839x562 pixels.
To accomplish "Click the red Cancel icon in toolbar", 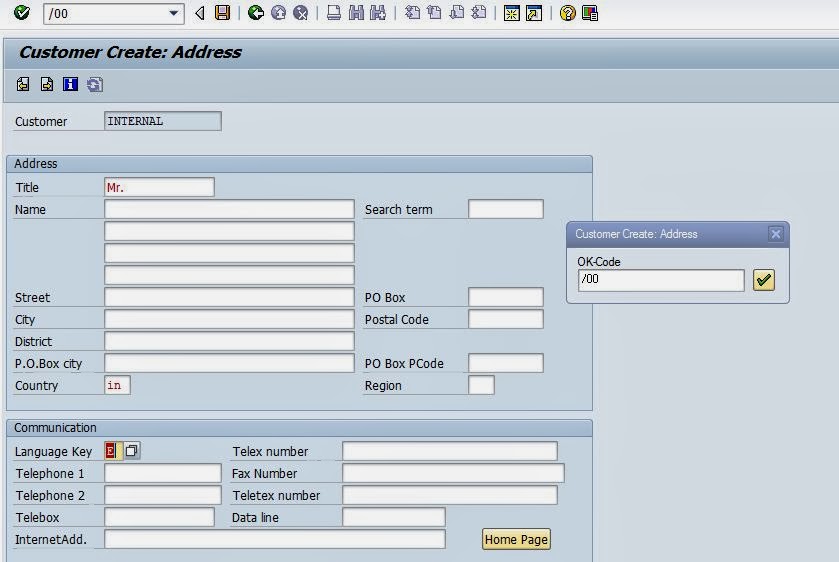I will coord(299,13).
